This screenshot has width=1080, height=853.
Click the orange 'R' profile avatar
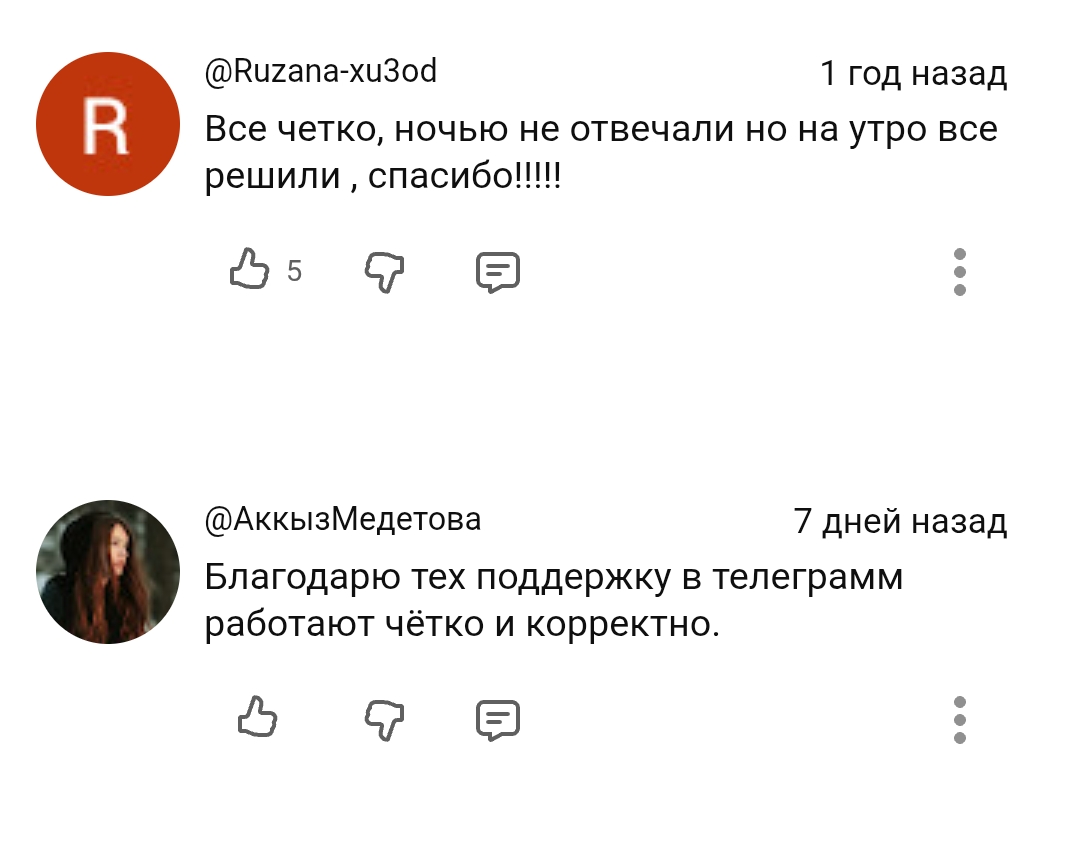tap(108, 124)
